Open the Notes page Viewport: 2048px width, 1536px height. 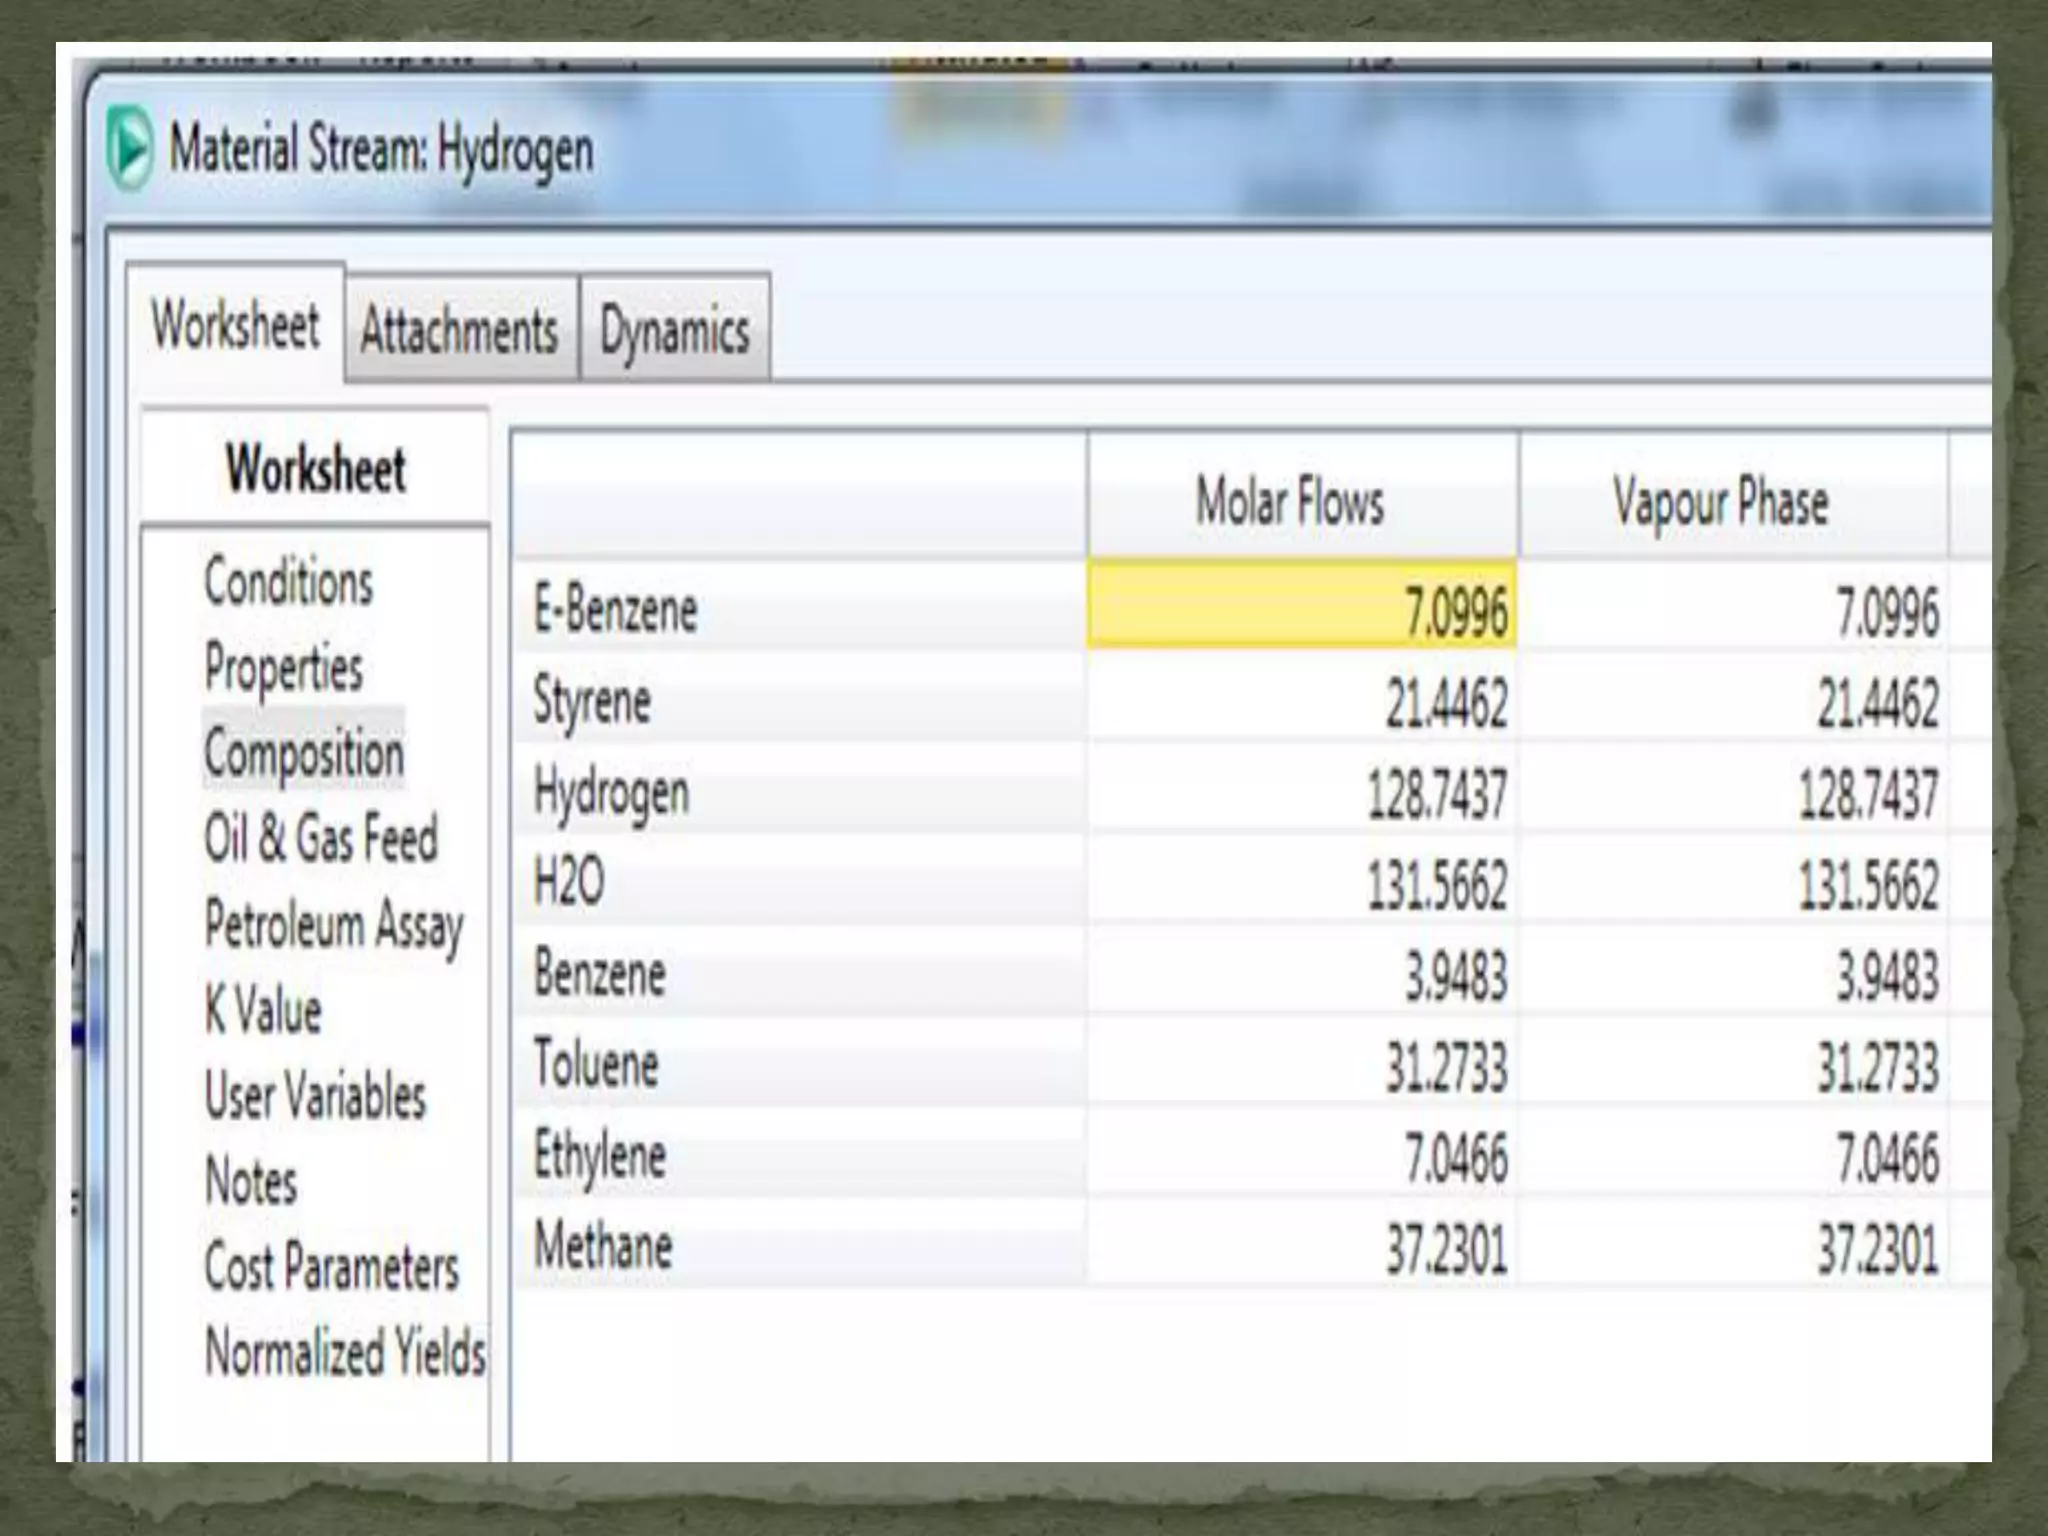tap(251, 1181)
